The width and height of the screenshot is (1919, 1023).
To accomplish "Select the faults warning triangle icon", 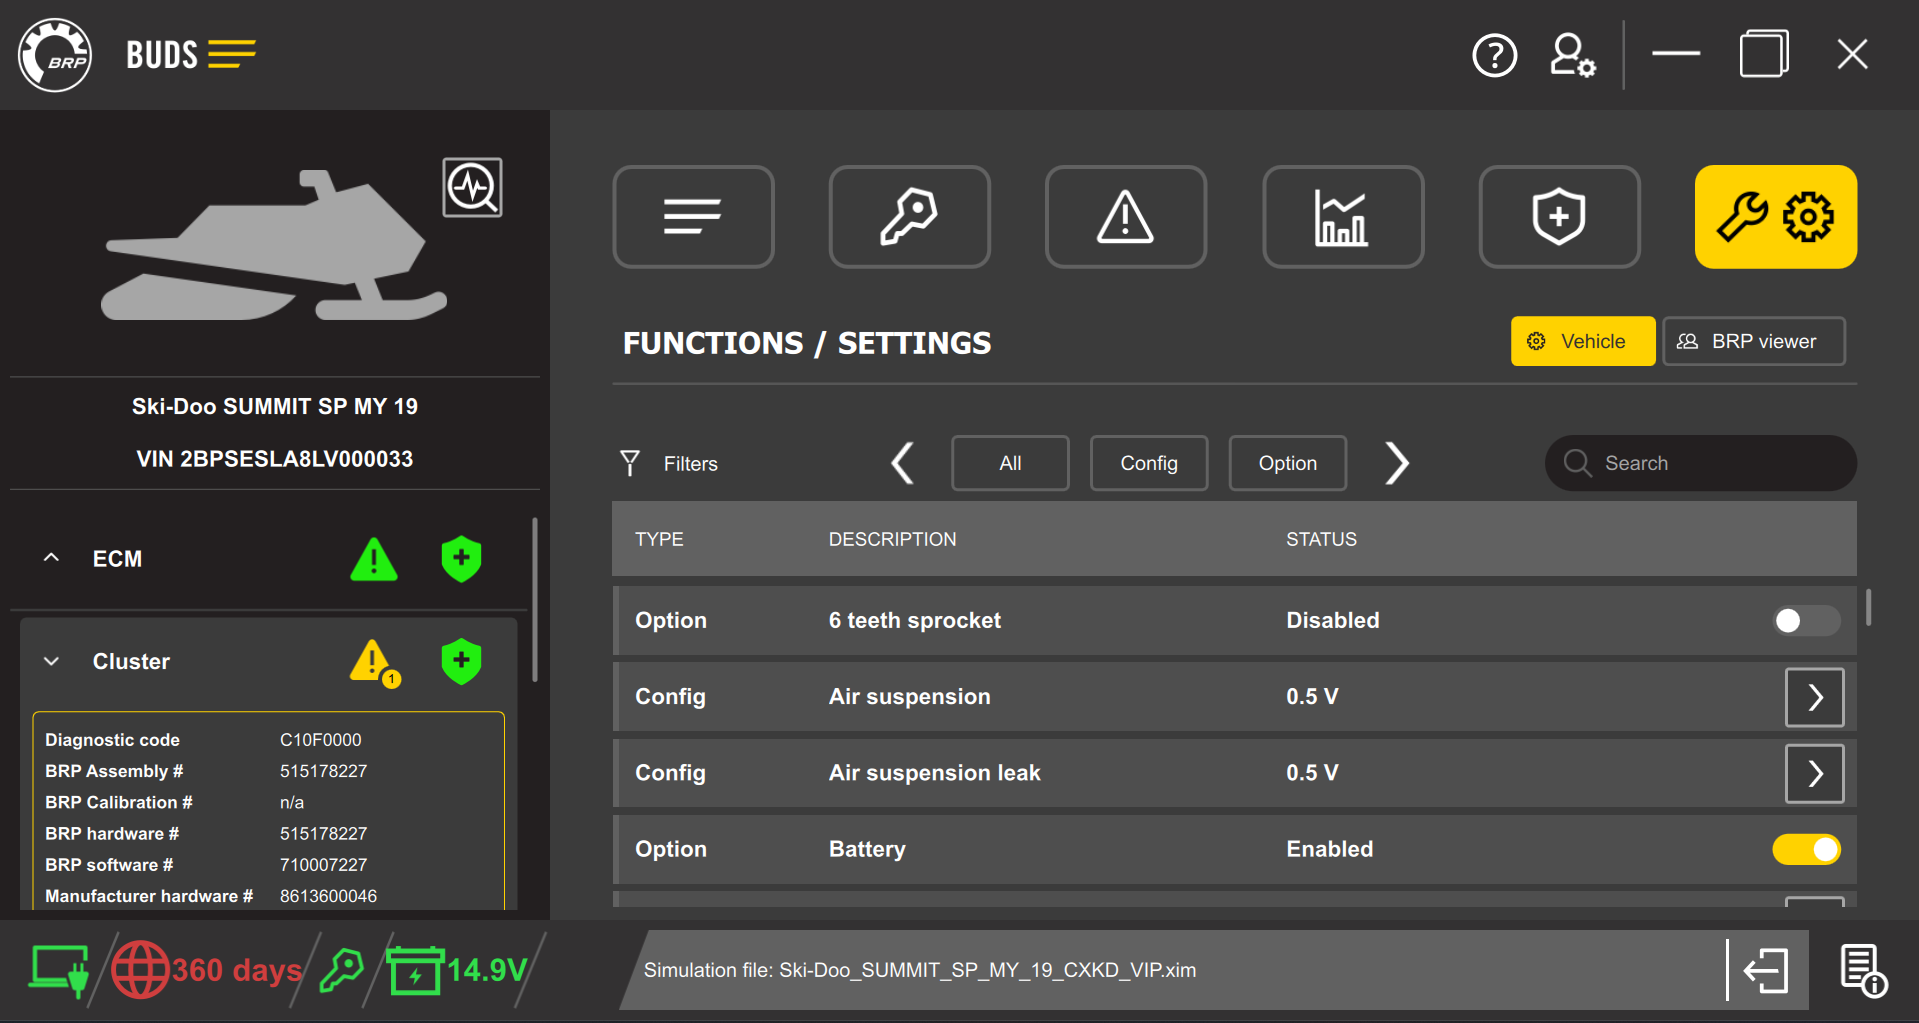I will pos(1125,216).
